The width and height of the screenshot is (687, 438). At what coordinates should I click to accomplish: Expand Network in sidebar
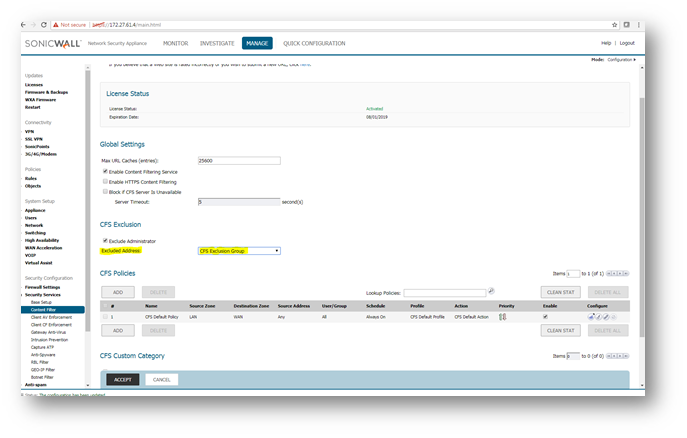[x=34, y=225]
